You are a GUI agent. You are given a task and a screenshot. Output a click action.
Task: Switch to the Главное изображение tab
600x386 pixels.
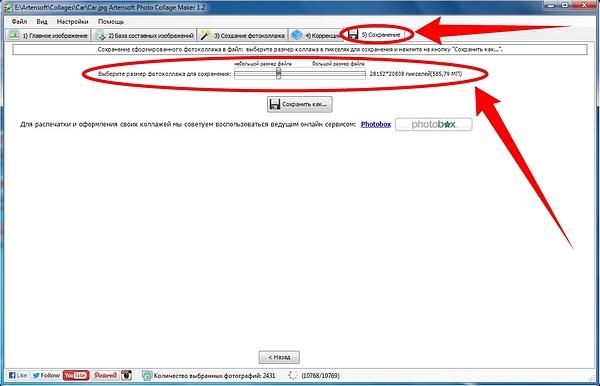(49, 35)
